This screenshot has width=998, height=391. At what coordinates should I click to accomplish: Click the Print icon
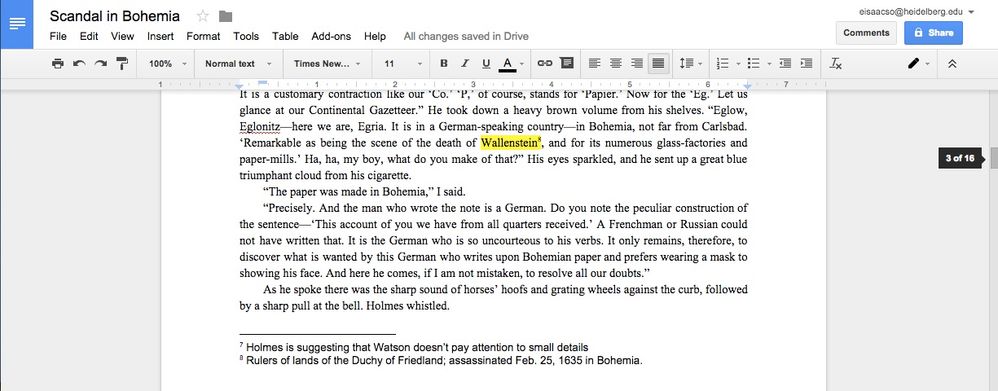pos(58,64)
